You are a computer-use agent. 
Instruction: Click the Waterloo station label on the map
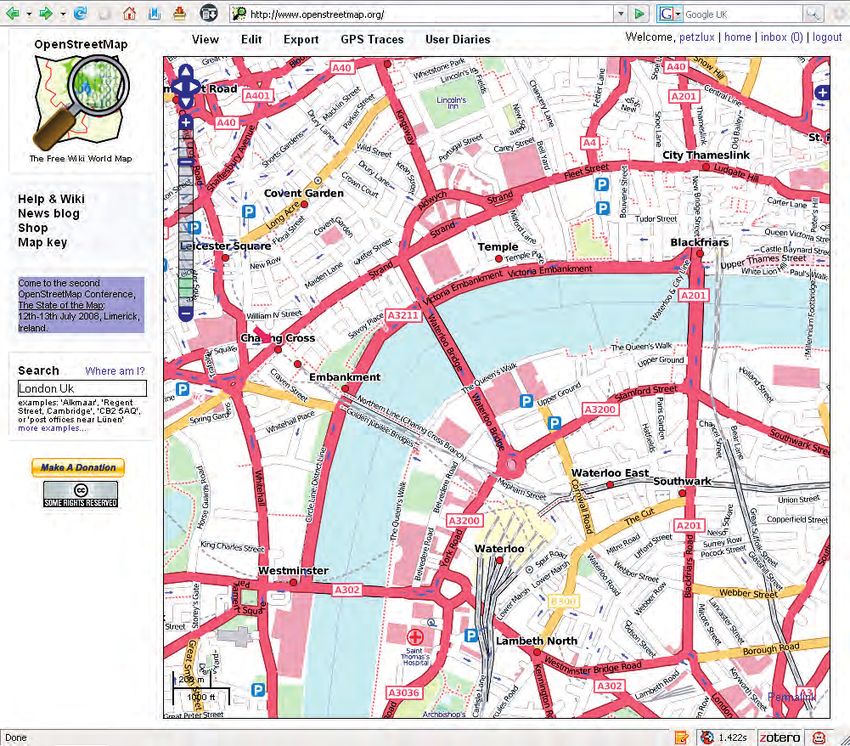coord(499,549)
